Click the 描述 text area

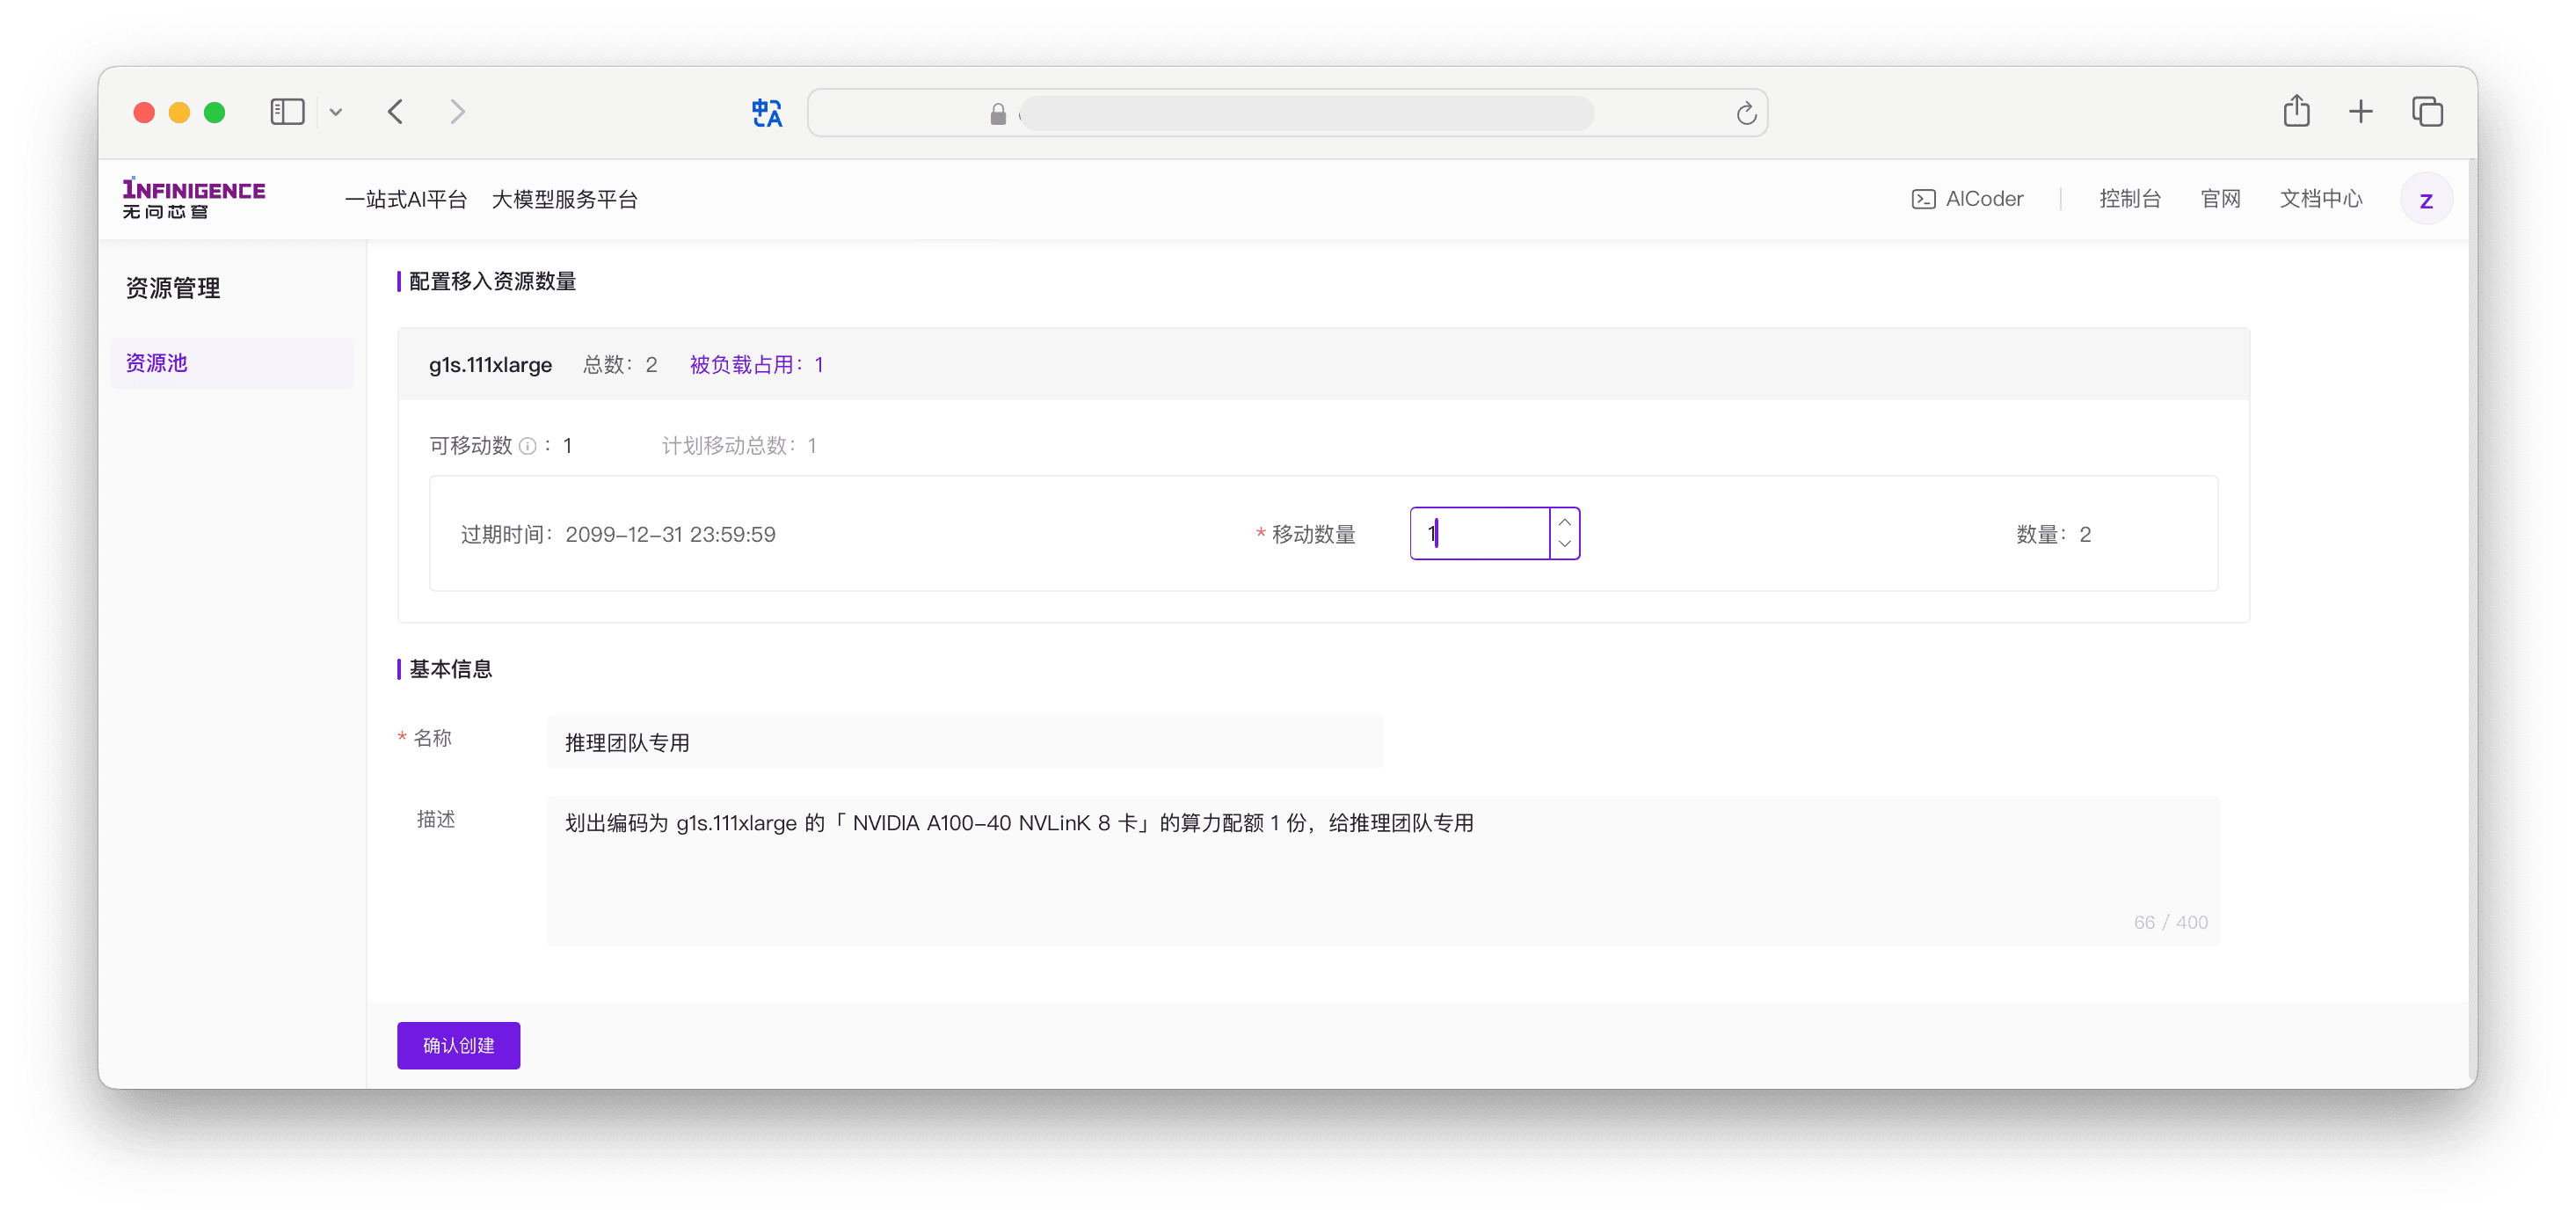[x=1383, y=871]
